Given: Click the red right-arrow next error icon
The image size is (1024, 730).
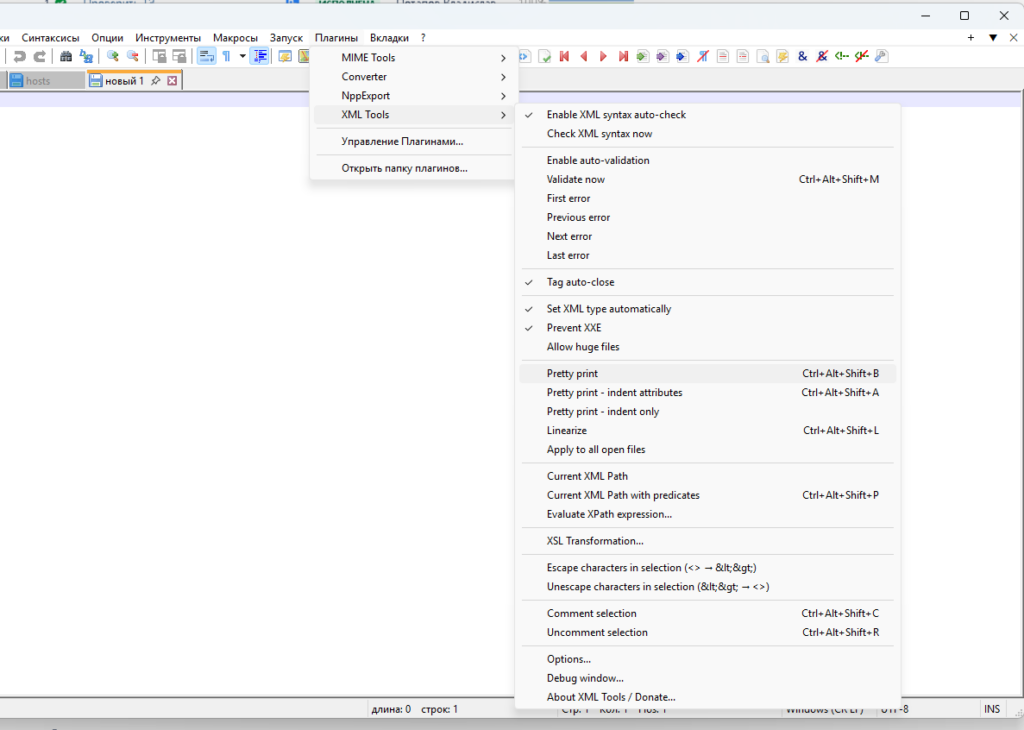Looking at the screenshot, I should click(603, 56).
